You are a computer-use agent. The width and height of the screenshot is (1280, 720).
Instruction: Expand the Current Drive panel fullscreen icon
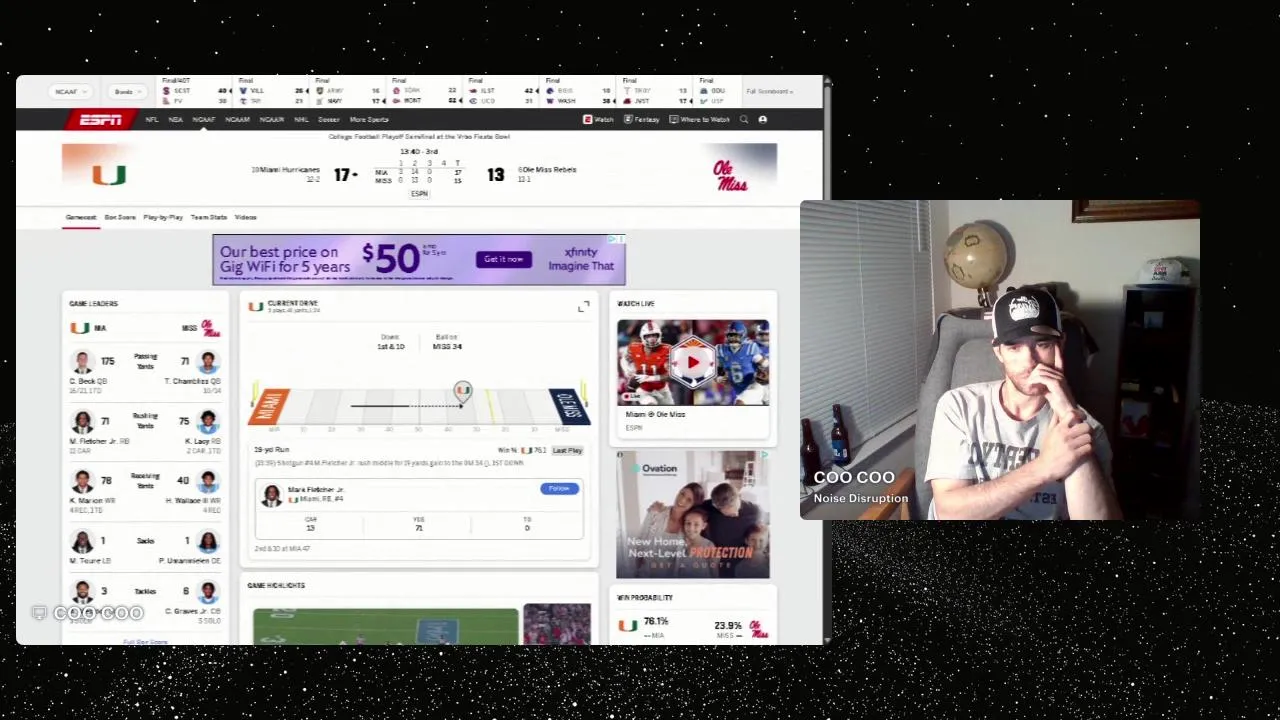coord(584,307)
